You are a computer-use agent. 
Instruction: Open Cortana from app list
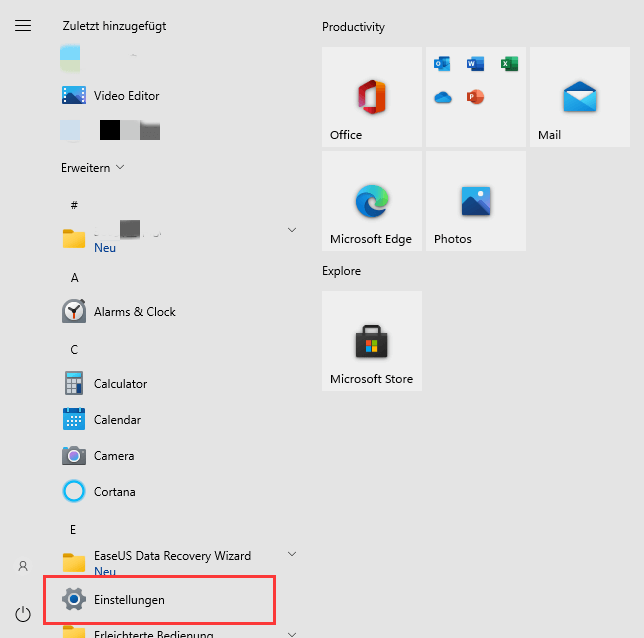point(114,492)
